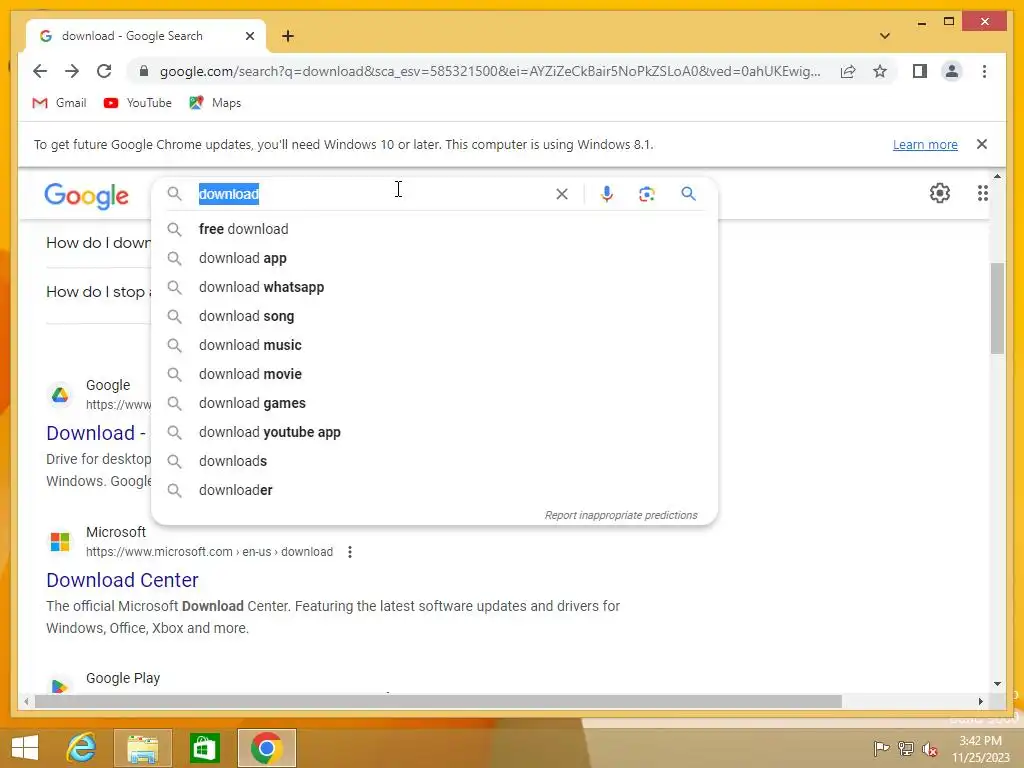The height and width of the screenshot is (768, 1024).
Task: Share this page using the share icon
Action: [848, 71]
